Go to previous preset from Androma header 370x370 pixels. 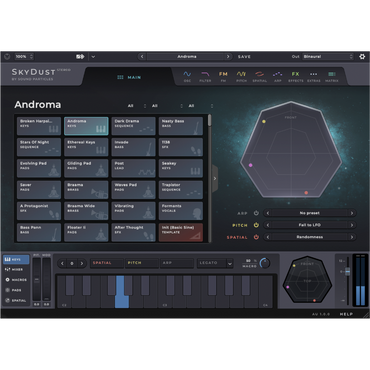click(142, 57)
